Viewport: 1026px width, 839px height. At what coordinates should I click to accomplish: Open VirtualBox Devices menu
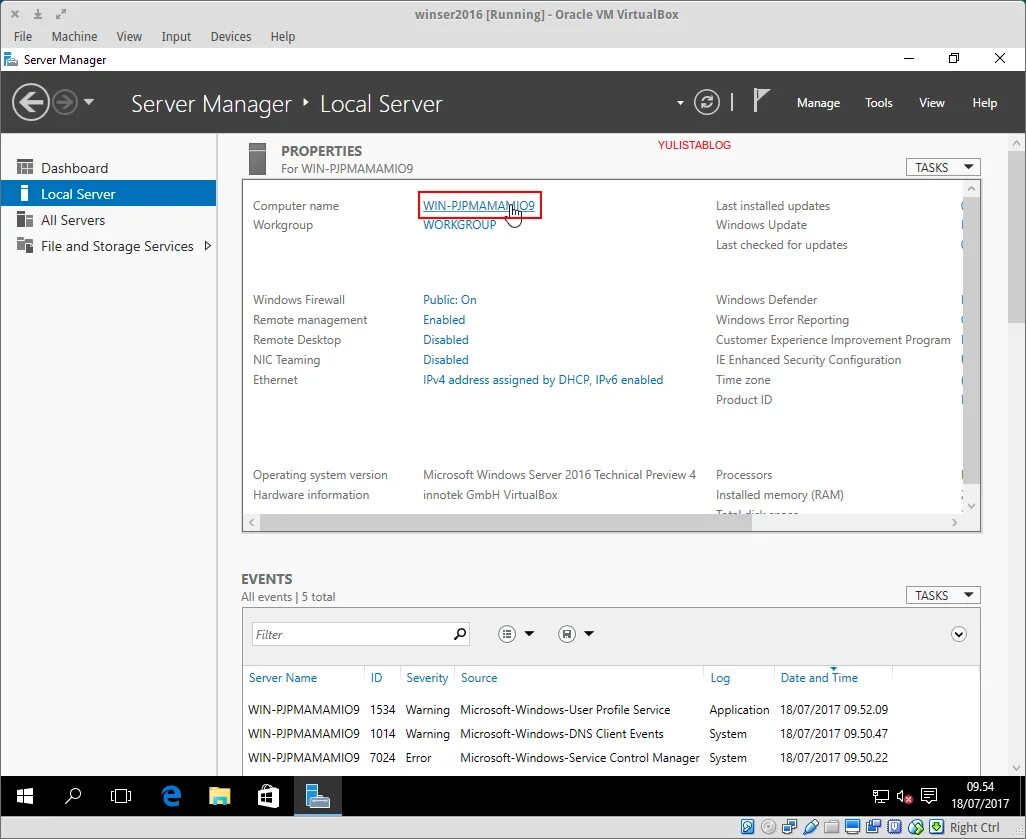point(231,37)
